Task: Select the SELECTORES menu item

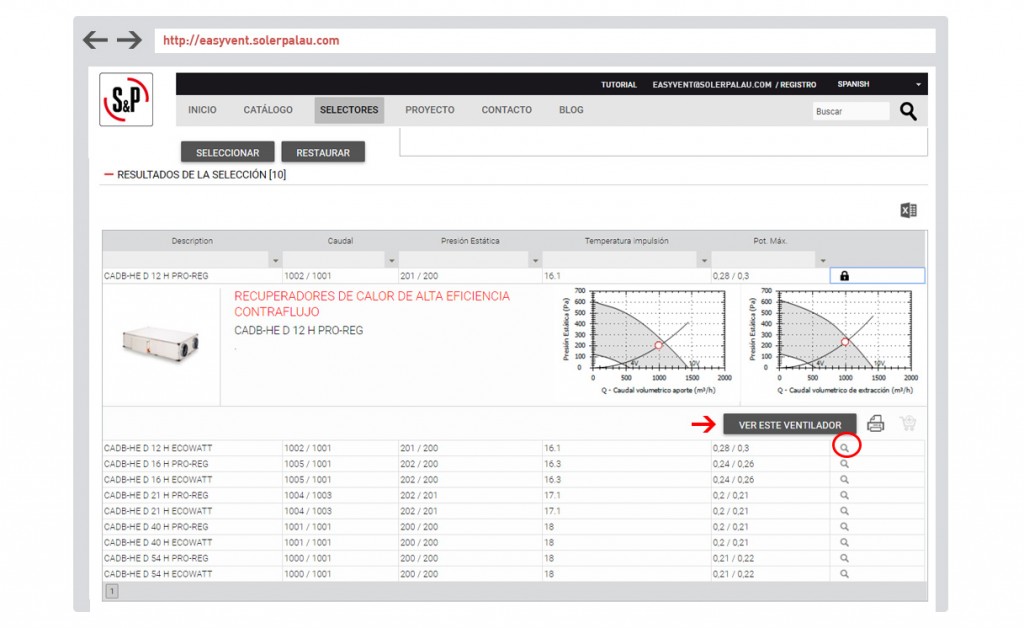Action: click(x=349, y=110)
